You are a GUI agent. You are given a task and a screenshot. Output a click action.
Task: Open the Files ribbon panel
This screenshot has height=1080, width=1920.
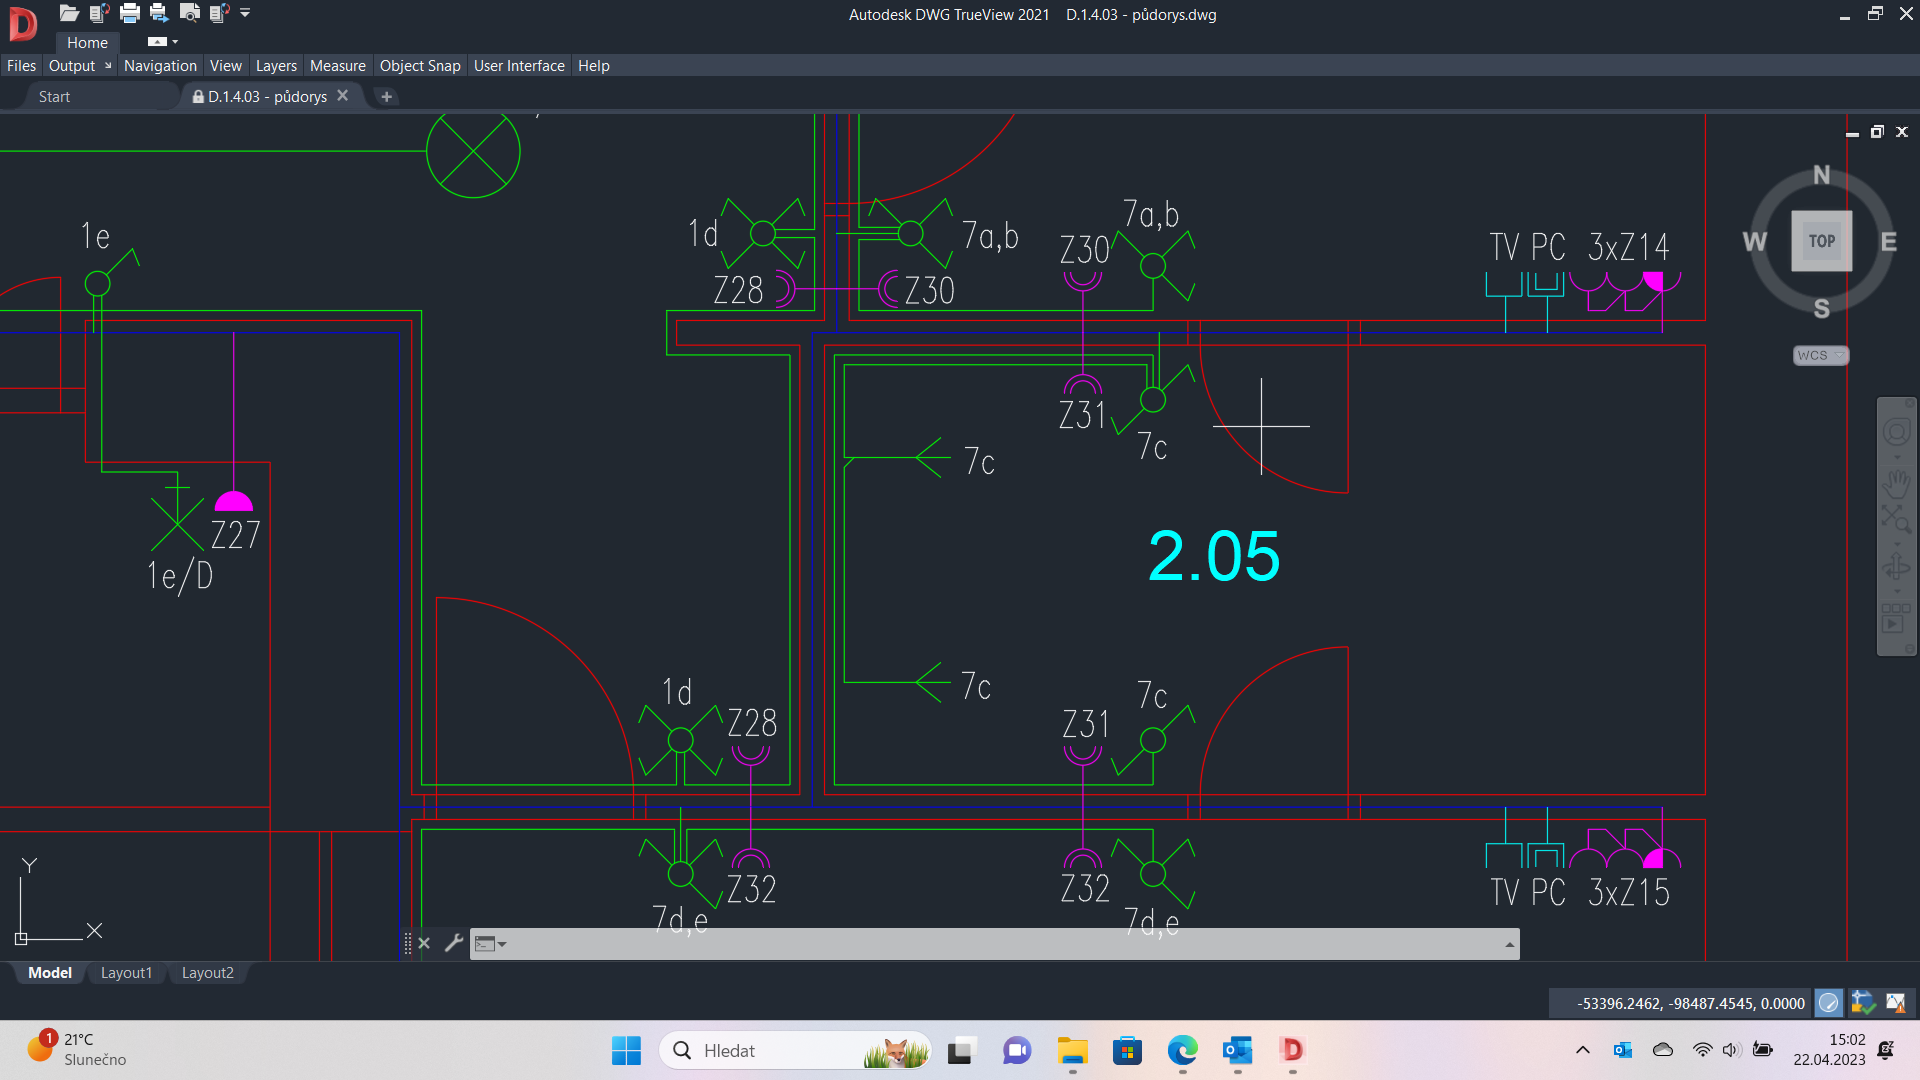tap(21, 65)
